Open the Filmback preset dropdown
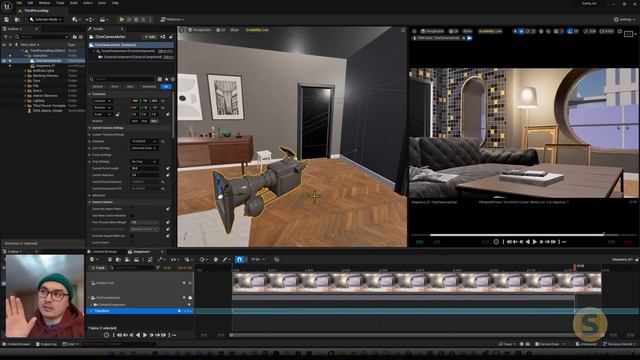This screenshot has width=640, height=360. pos(144,141)
